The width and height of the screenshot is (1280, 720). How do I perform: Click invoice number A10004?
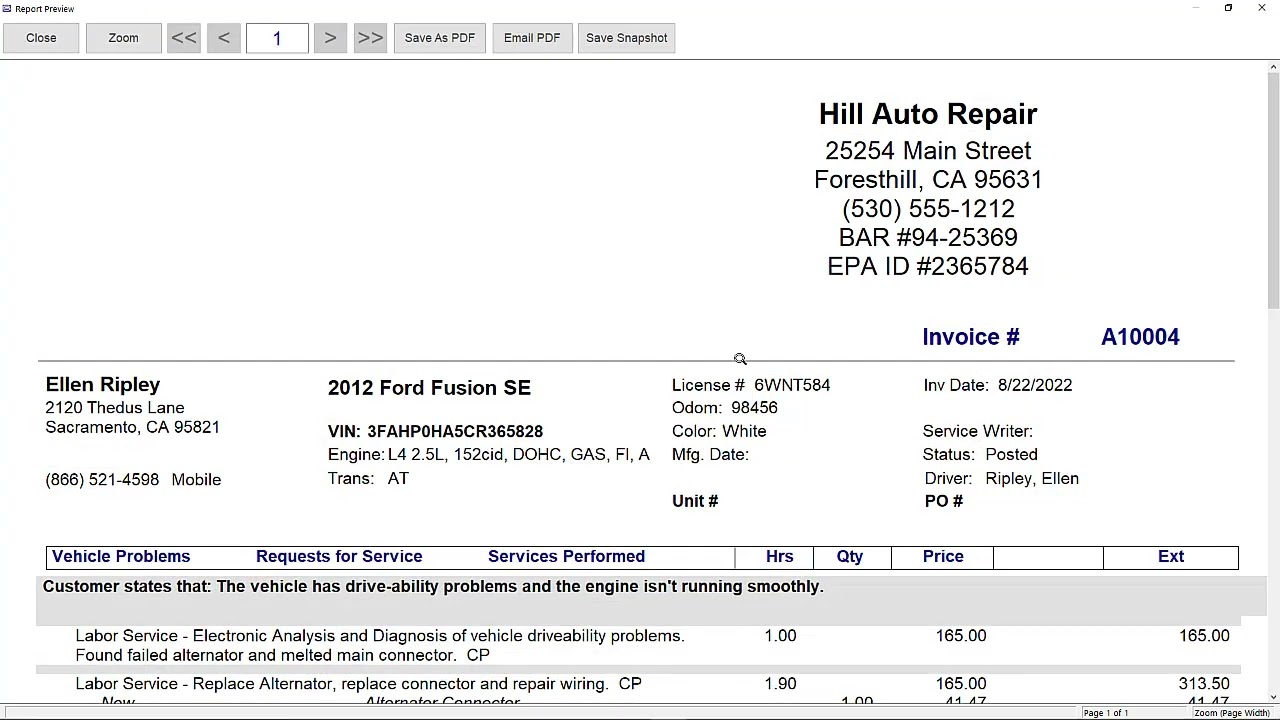[x=1140, y=337]
